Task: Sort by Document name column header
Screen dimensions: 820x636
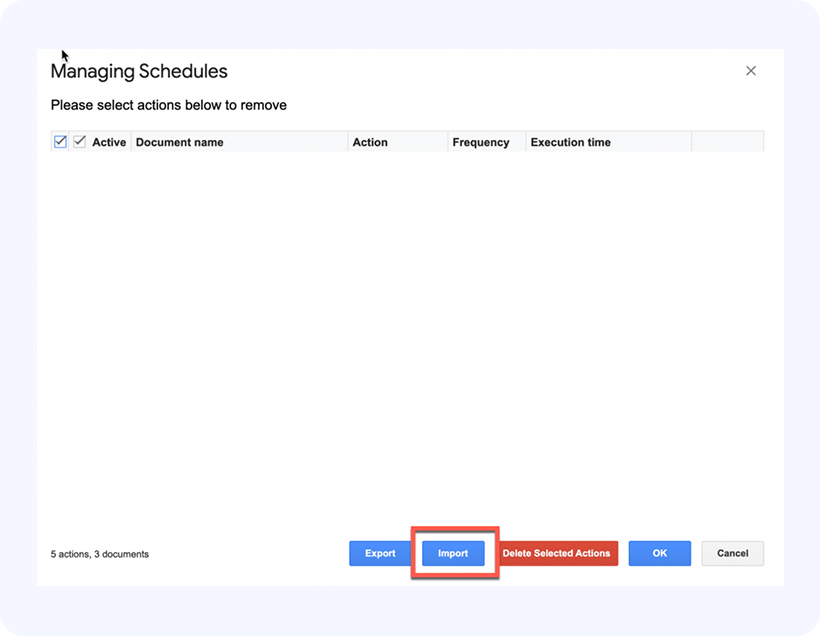Action: click(180, 142)
